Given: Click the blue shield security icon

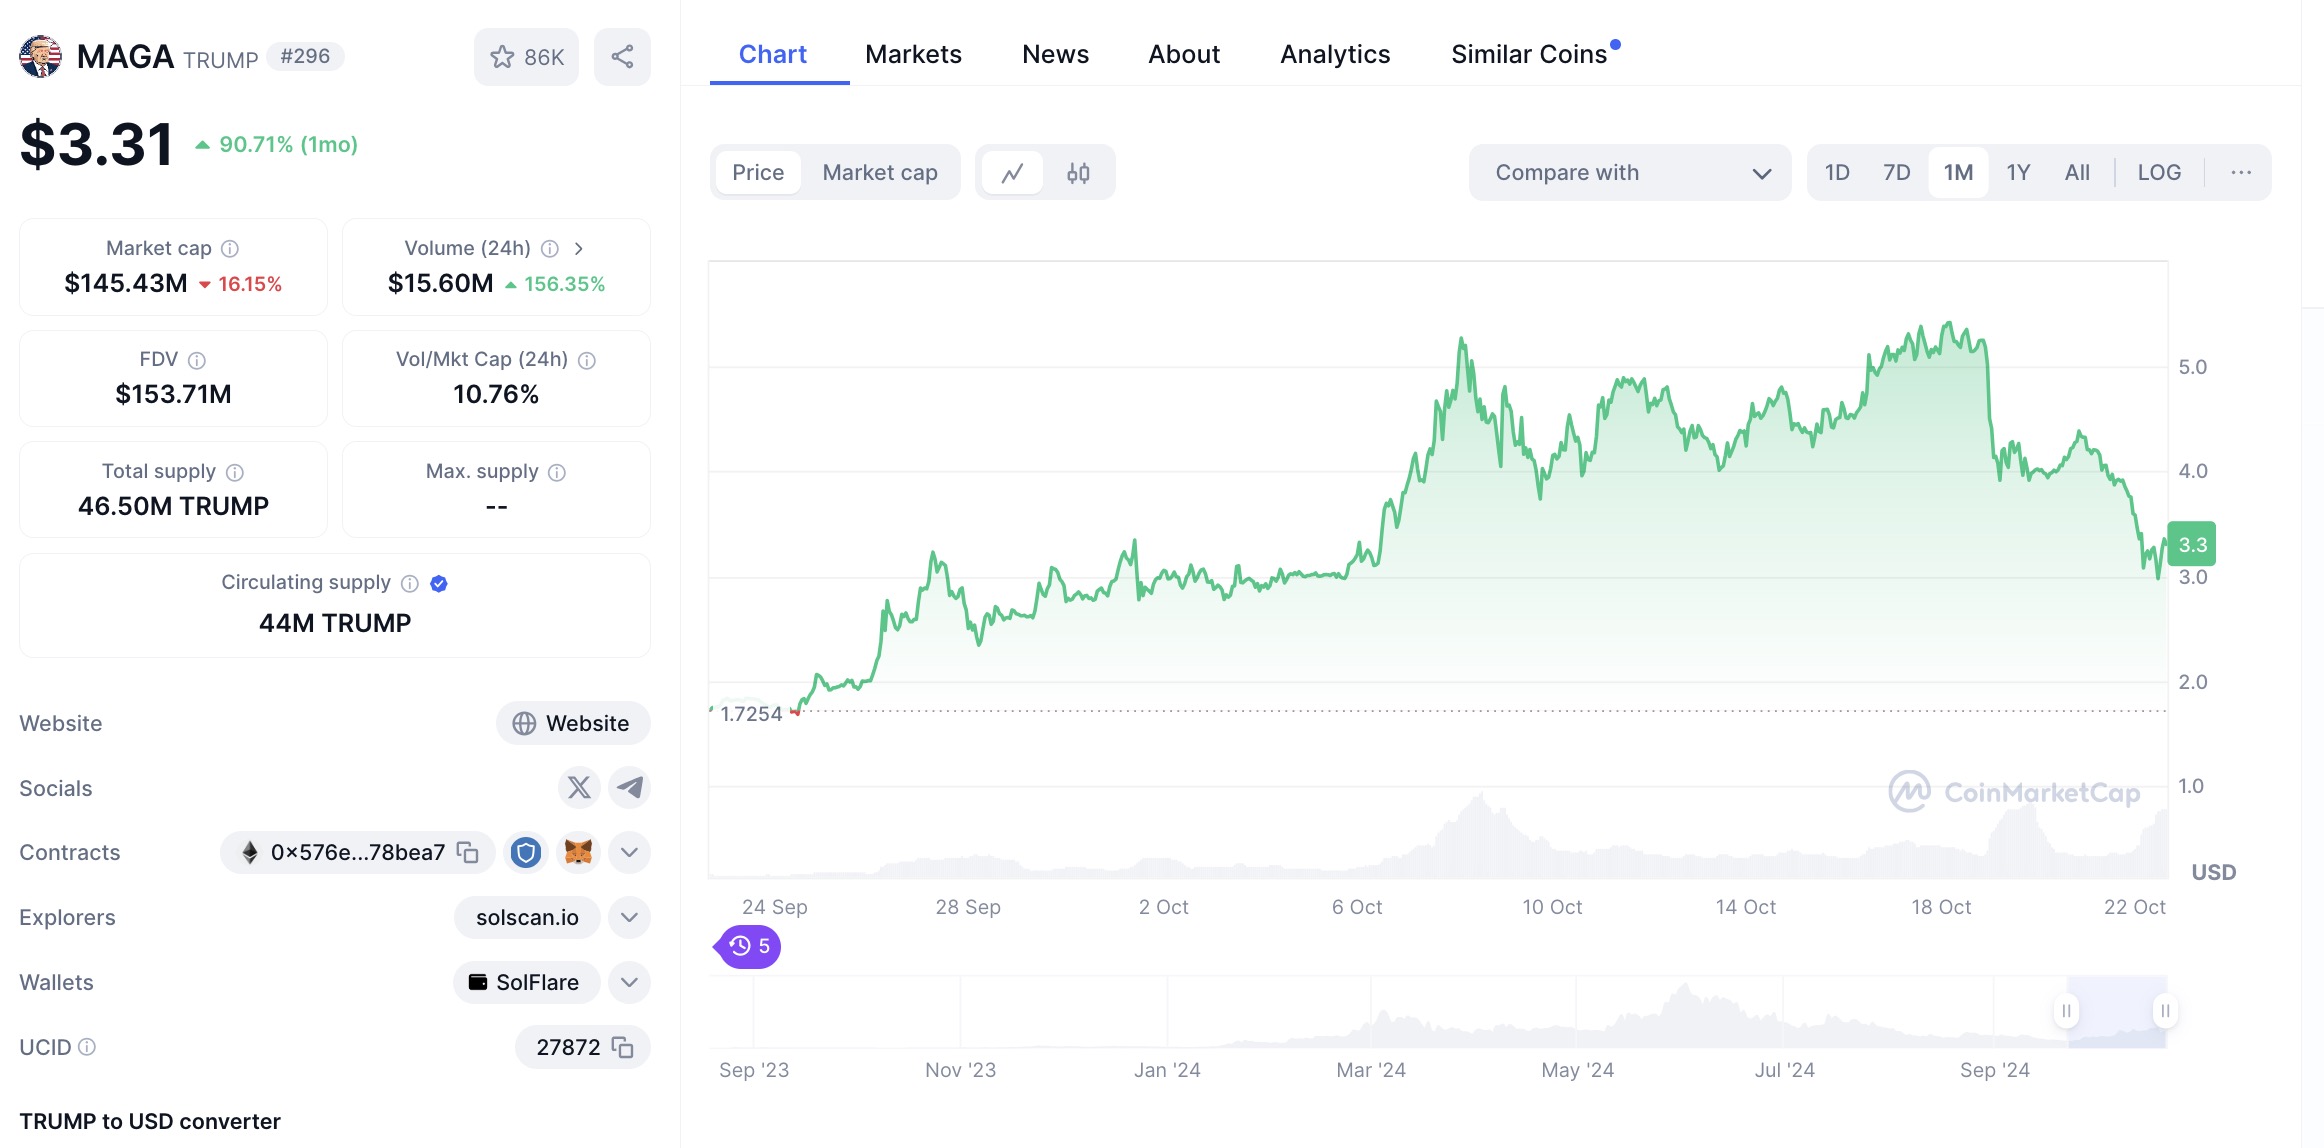Looking at the screenshot, I should [526, 852].
